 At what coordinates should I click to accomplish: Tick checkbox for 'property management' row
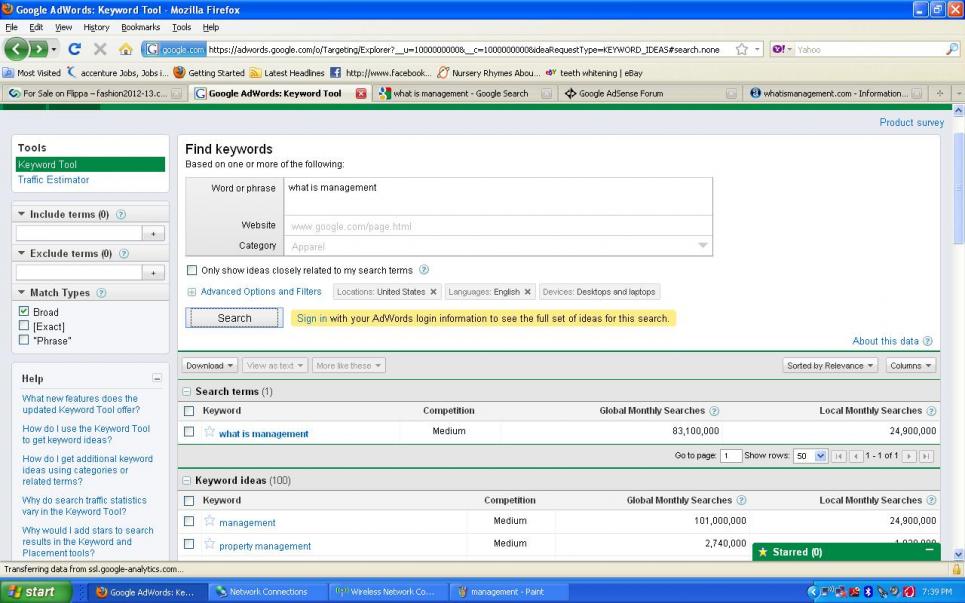(x=189, y=544)
